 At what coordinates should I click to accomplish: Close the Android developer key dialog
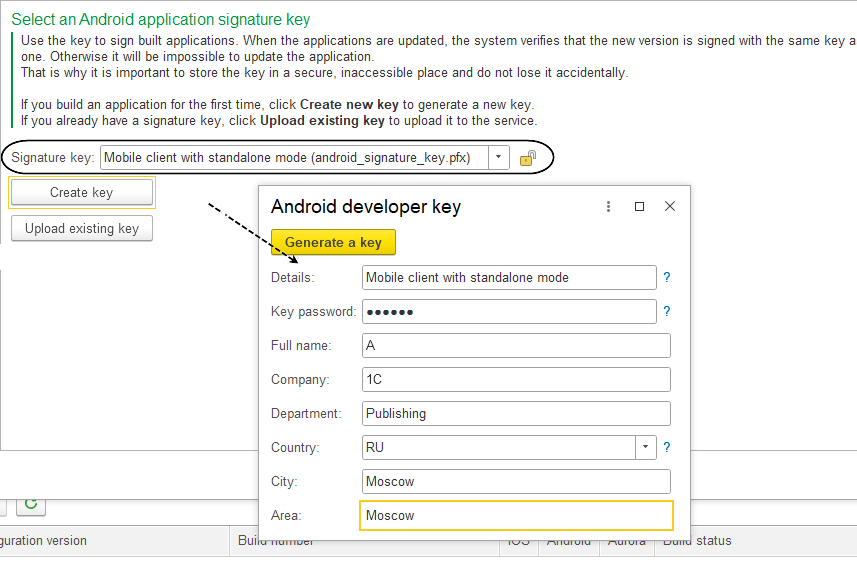[x=670, y=207]
